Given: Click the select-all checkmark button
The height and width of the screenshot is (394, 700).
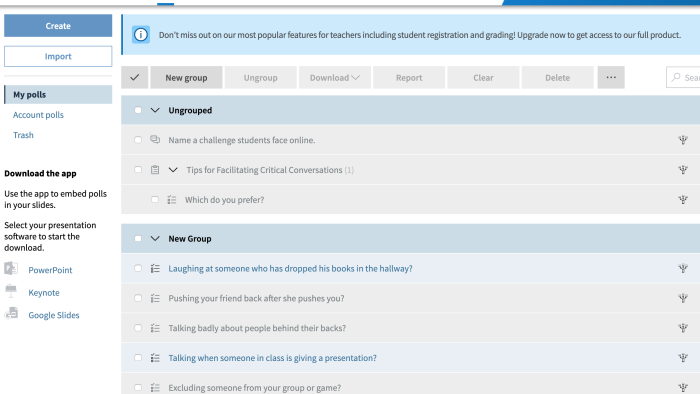Looking at the screenshot, I should click(134, 78).
